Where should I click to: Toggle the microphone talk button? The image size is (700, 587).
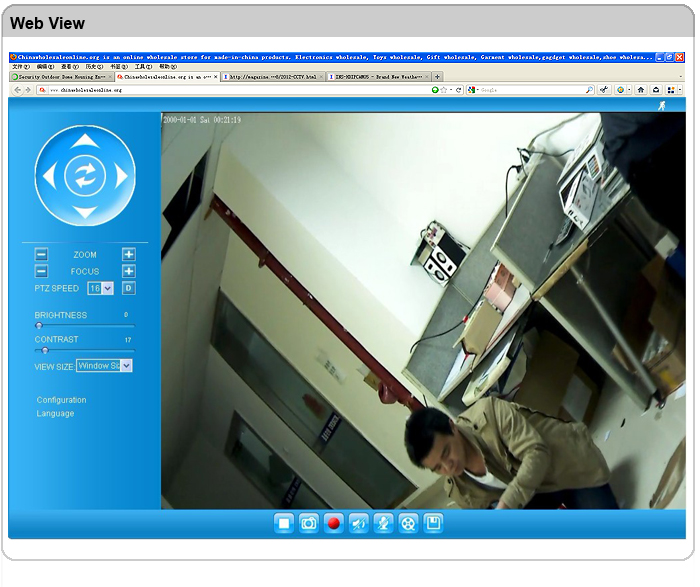(x=383, y=523)
